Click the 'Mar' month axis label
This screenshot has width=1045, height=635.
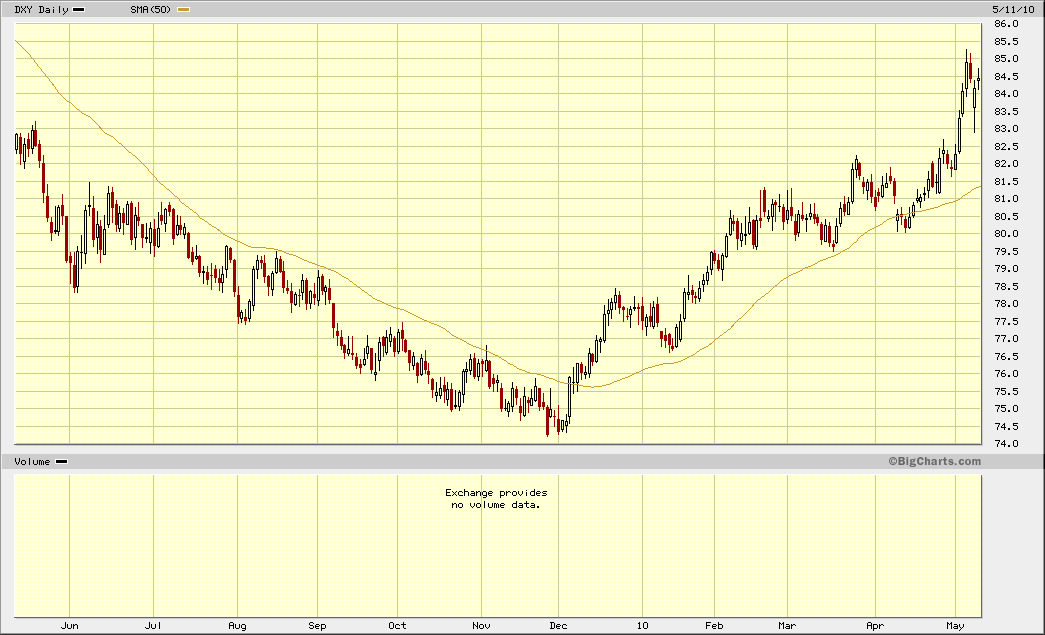[x=787, y=625]
